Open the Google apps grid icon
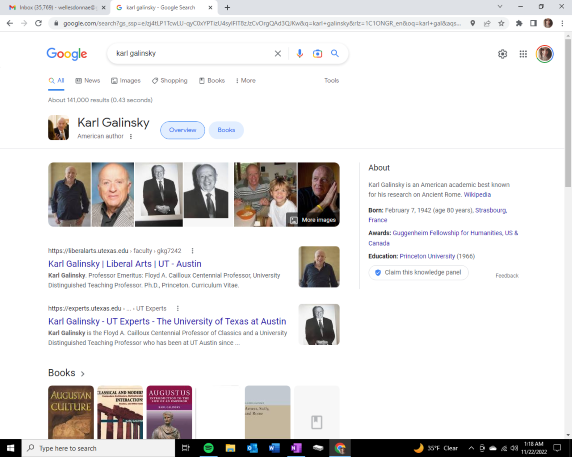 click(523, 54)
